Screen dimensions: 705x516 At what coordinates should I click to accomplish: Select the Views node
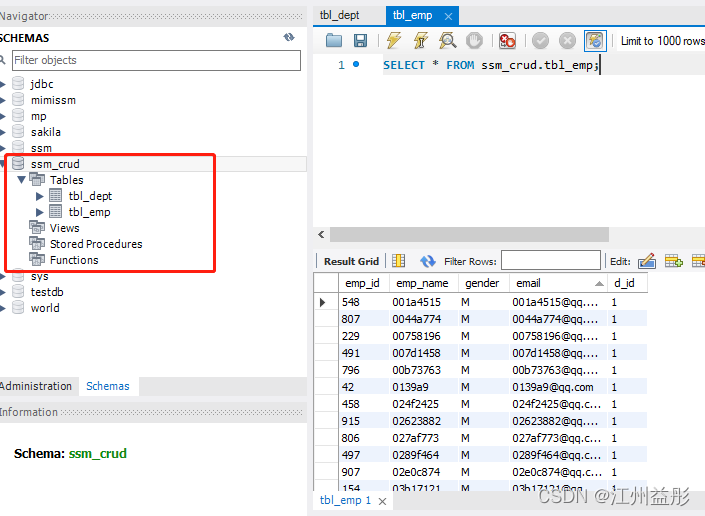click(64, 228)
